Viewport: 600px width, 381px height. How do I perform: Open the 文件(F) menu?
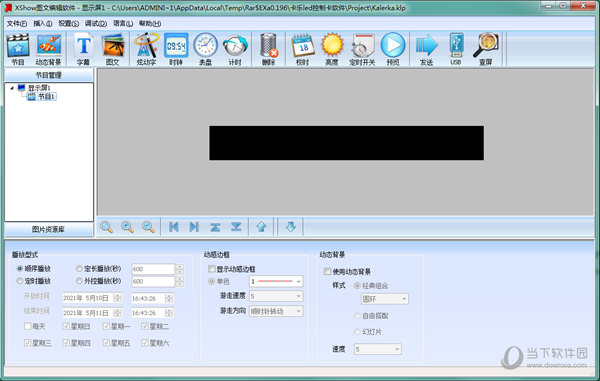[16, 24]
